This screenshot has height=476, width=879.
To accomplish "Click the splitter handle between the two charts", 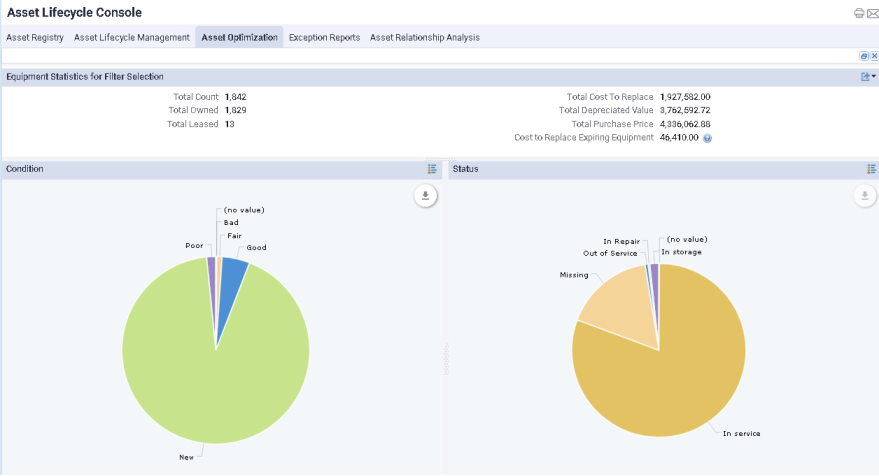I will point(445,359).
